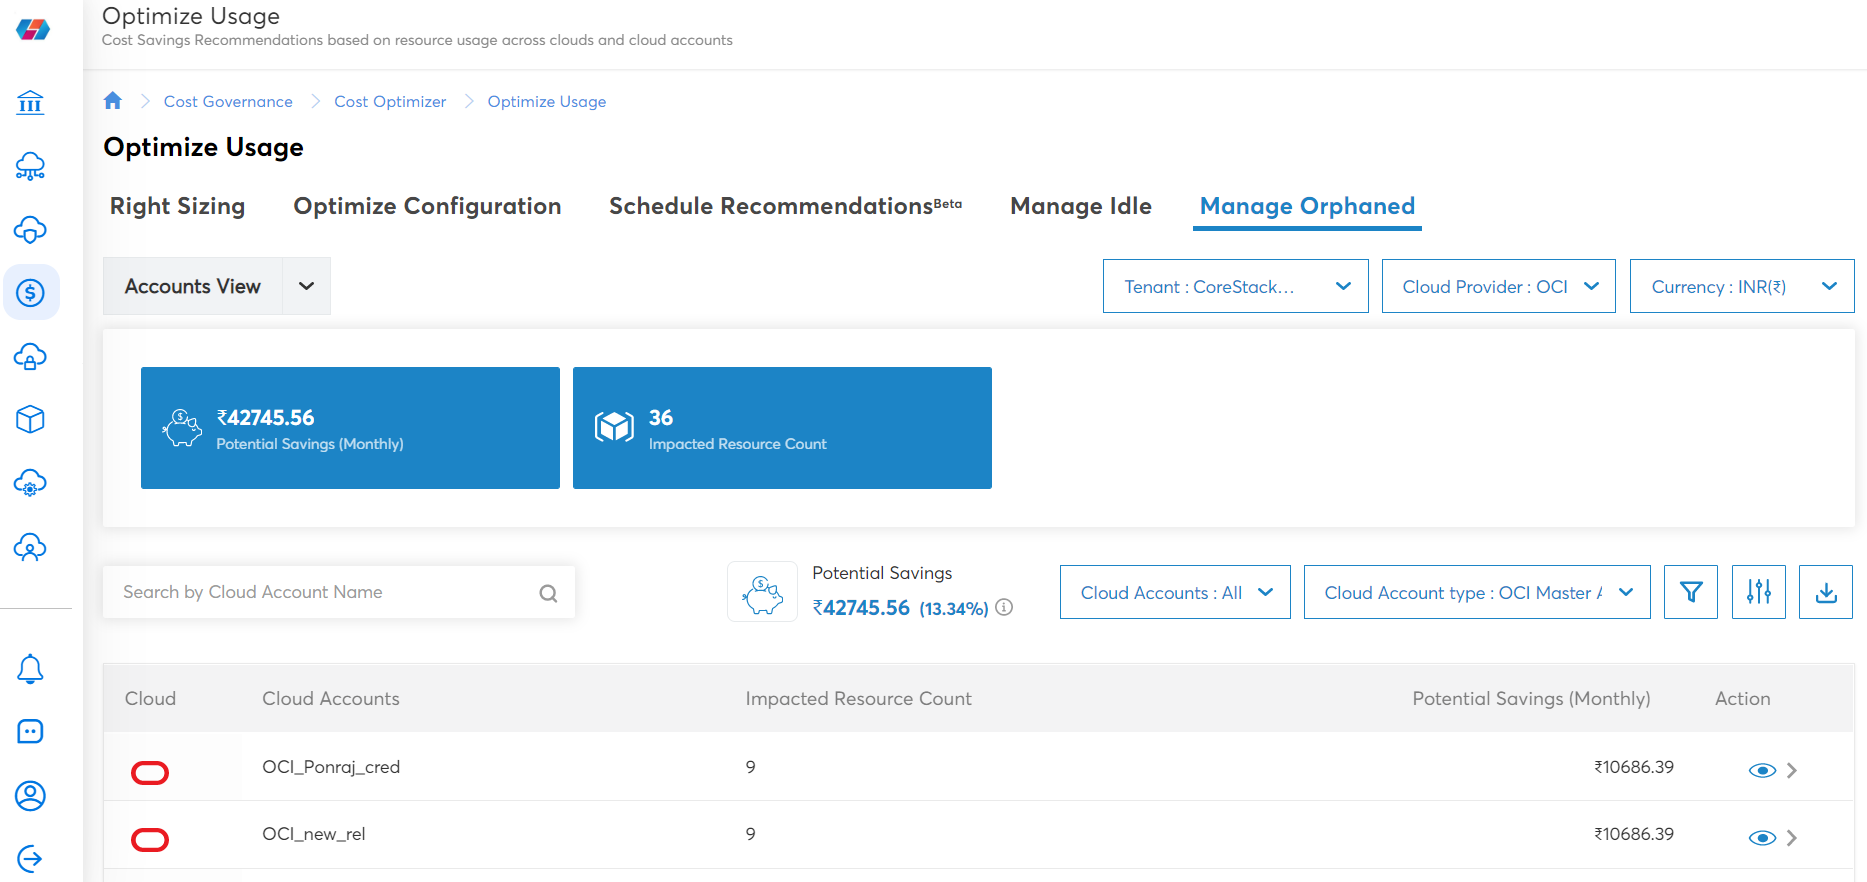Click resource count 9 in OCI_new_rel row

(x=751, y=834)
